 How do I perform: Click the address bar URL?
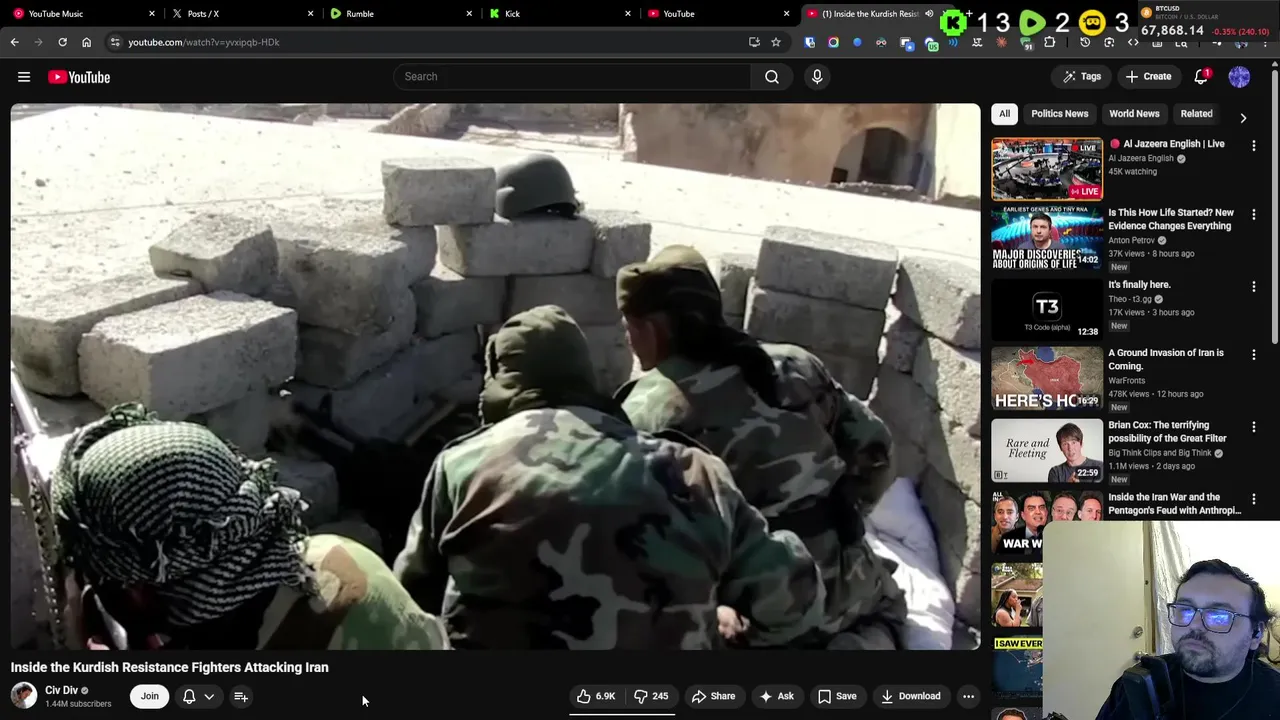pyautogui.click(x=204, y=42)
